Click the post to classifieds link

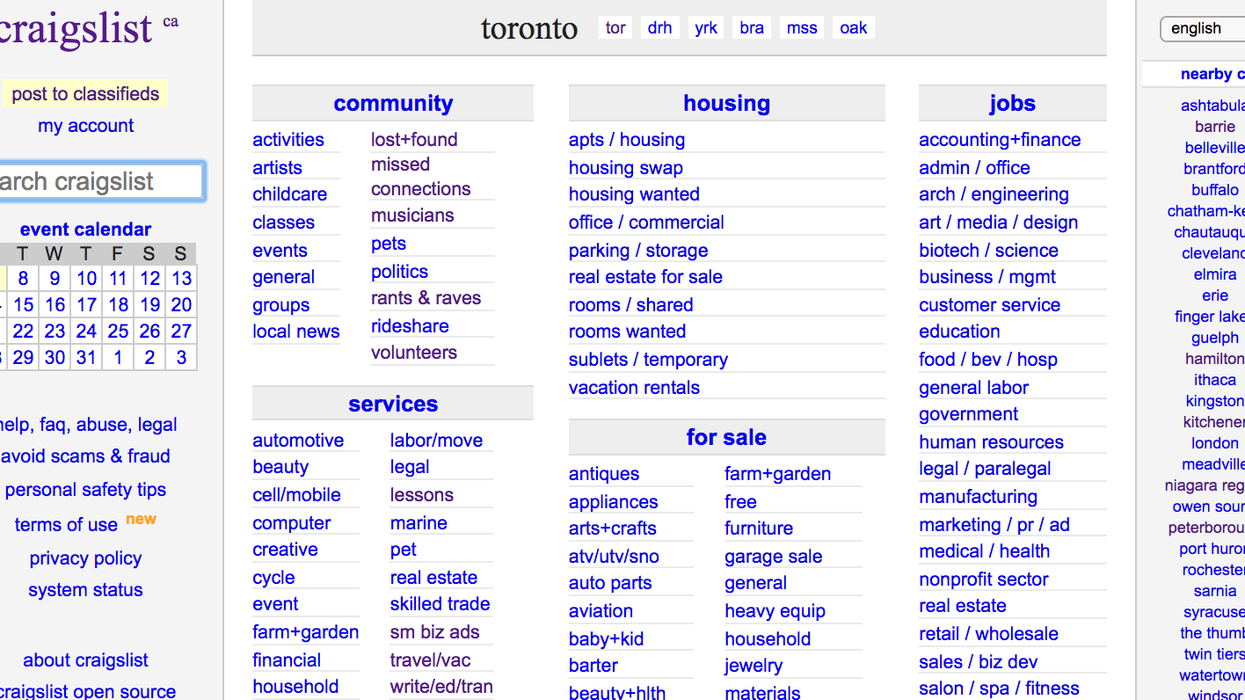(86, 94)
